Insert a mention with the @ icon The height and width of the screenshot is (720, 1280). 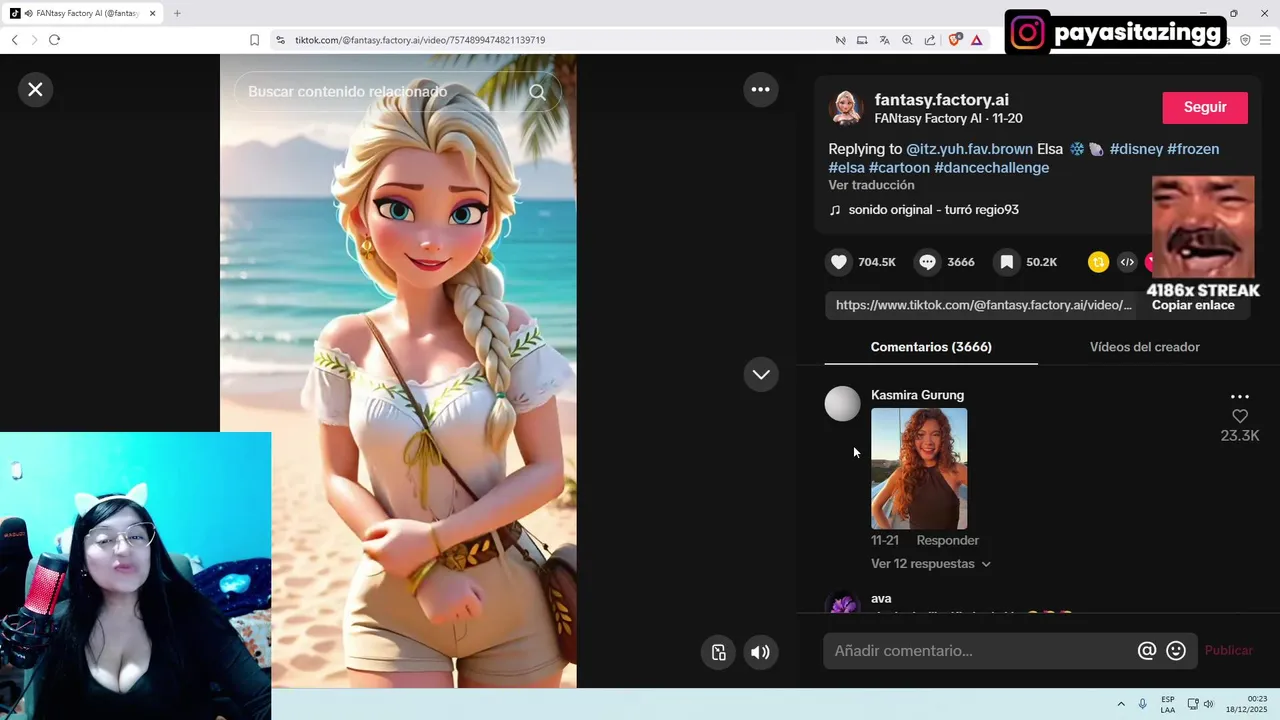click(x=1147, y=651)
